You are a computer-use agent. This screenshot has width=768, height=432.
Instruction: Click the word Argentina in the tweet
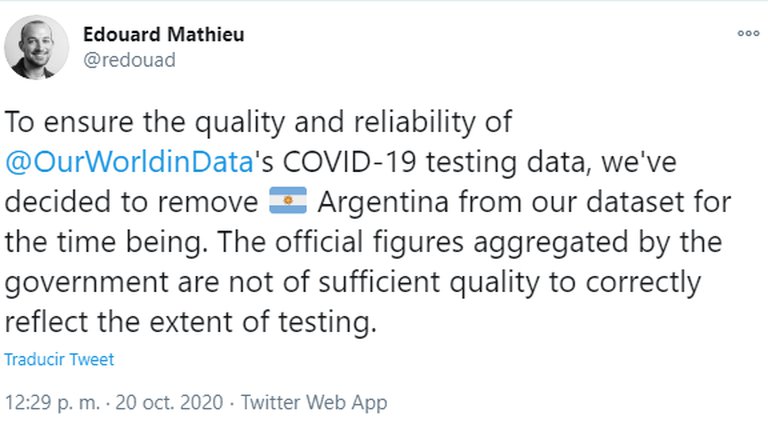pos(375,202)
